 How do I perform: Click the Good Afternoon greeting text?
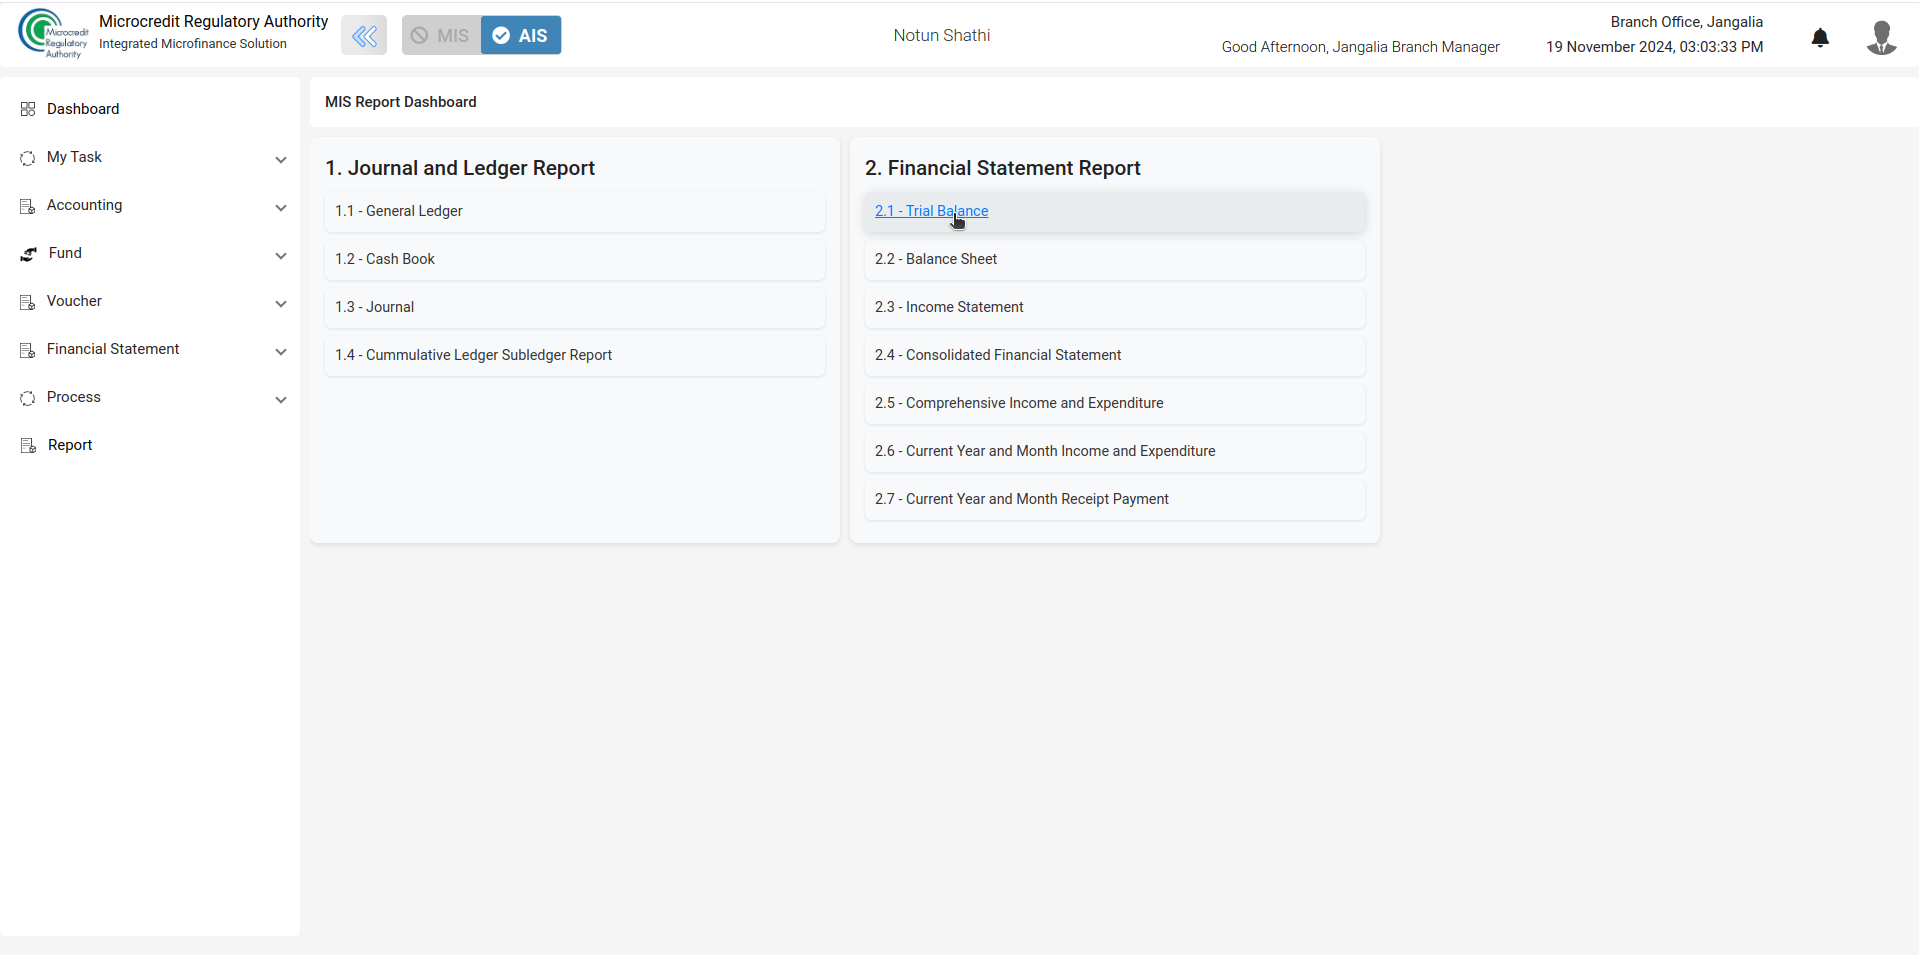pos(1360,47)
